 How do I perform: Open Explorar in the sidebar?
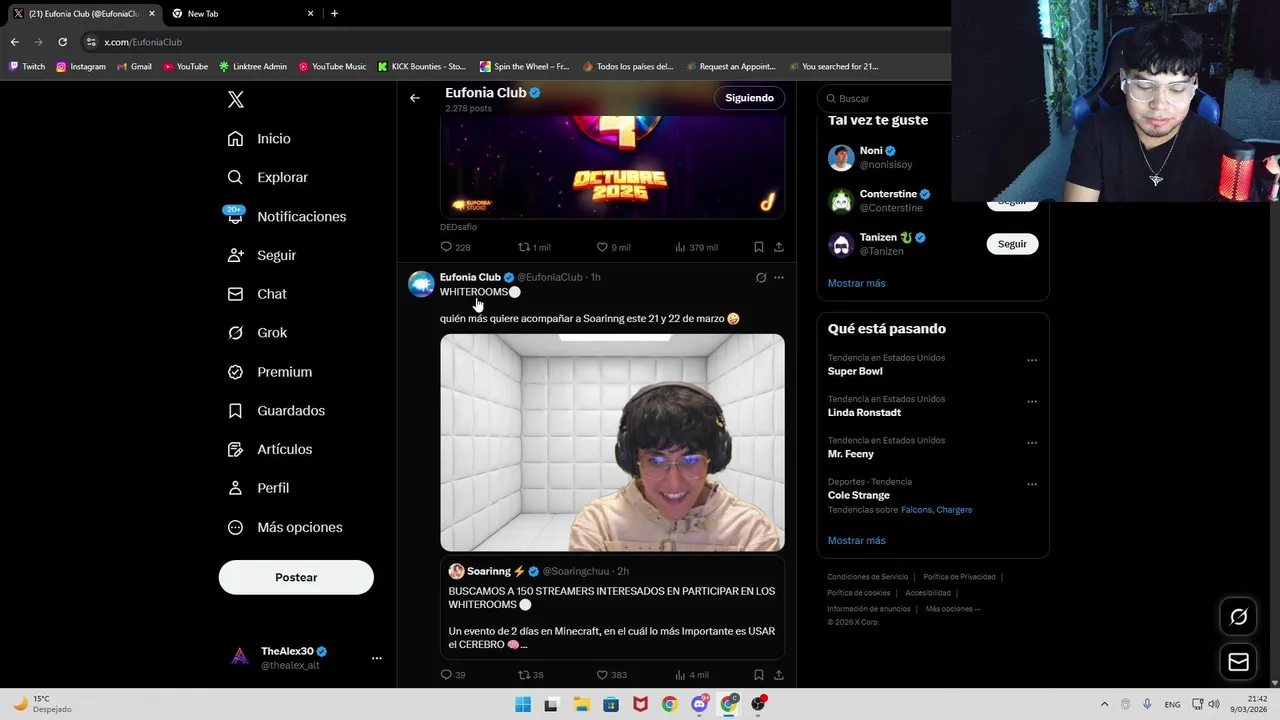point(267,177)
